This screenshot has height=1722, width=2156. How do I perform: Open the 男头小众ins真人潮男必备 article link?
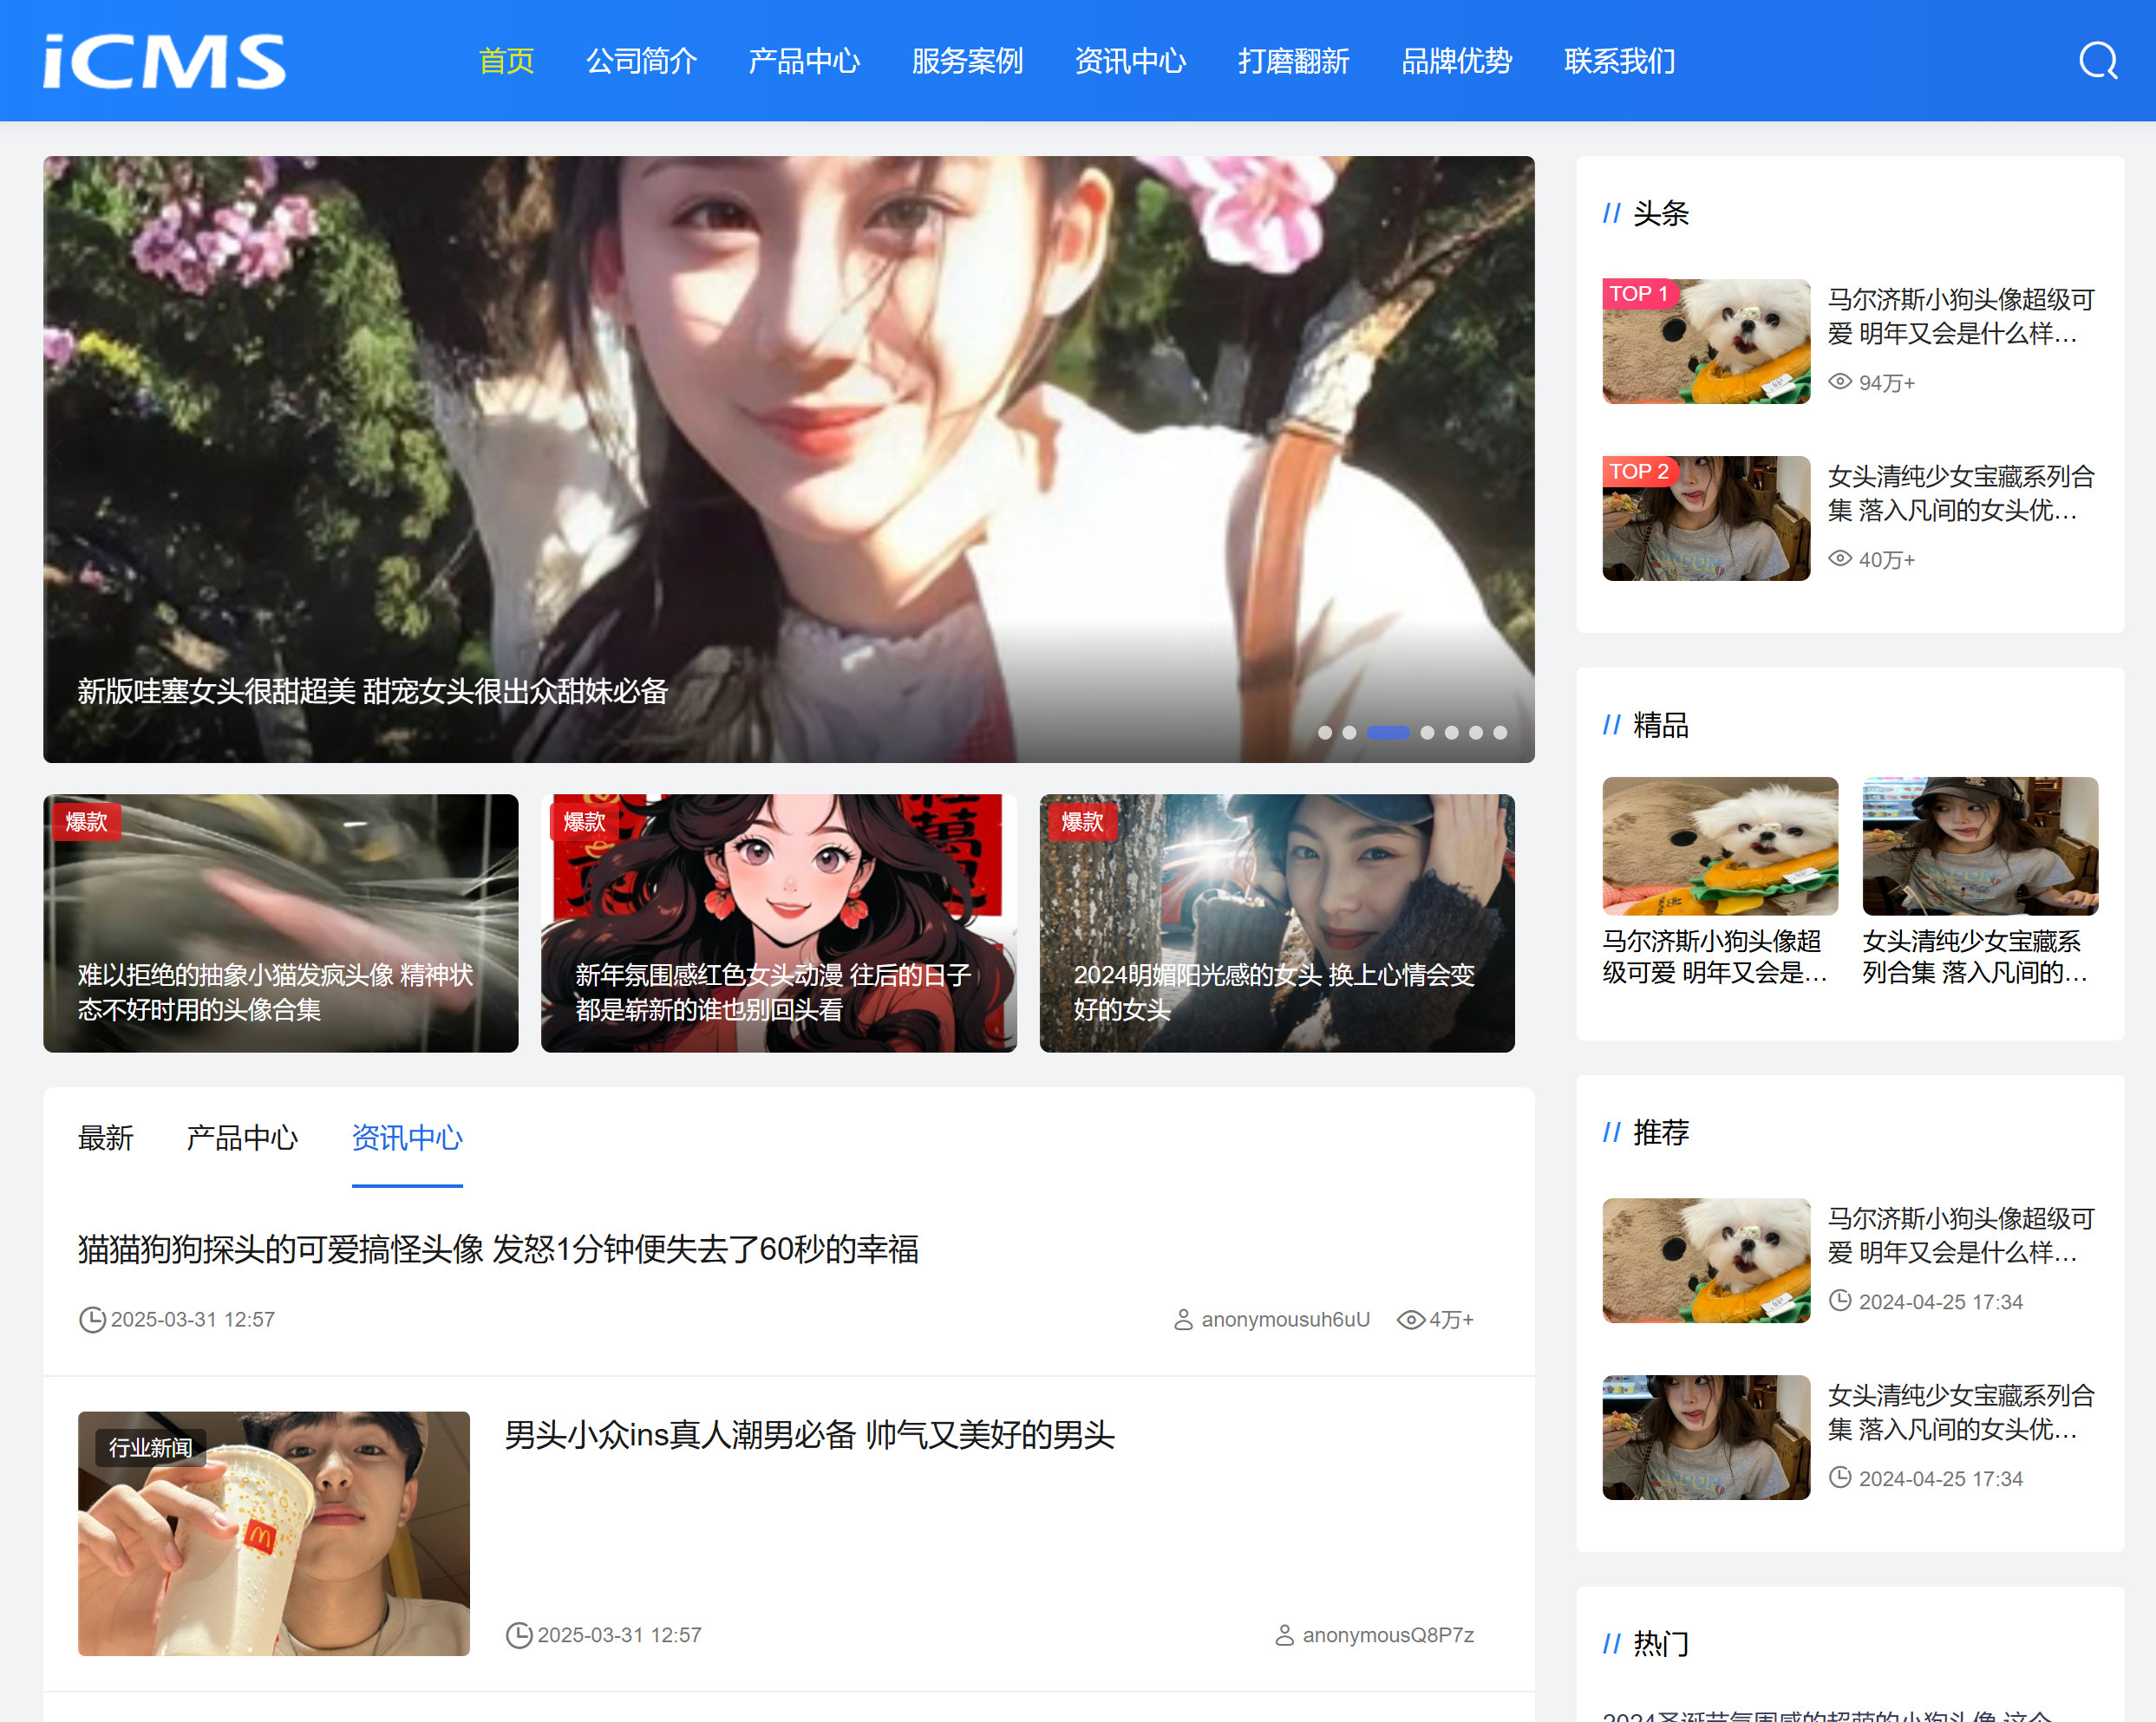tap(809, 1435)
